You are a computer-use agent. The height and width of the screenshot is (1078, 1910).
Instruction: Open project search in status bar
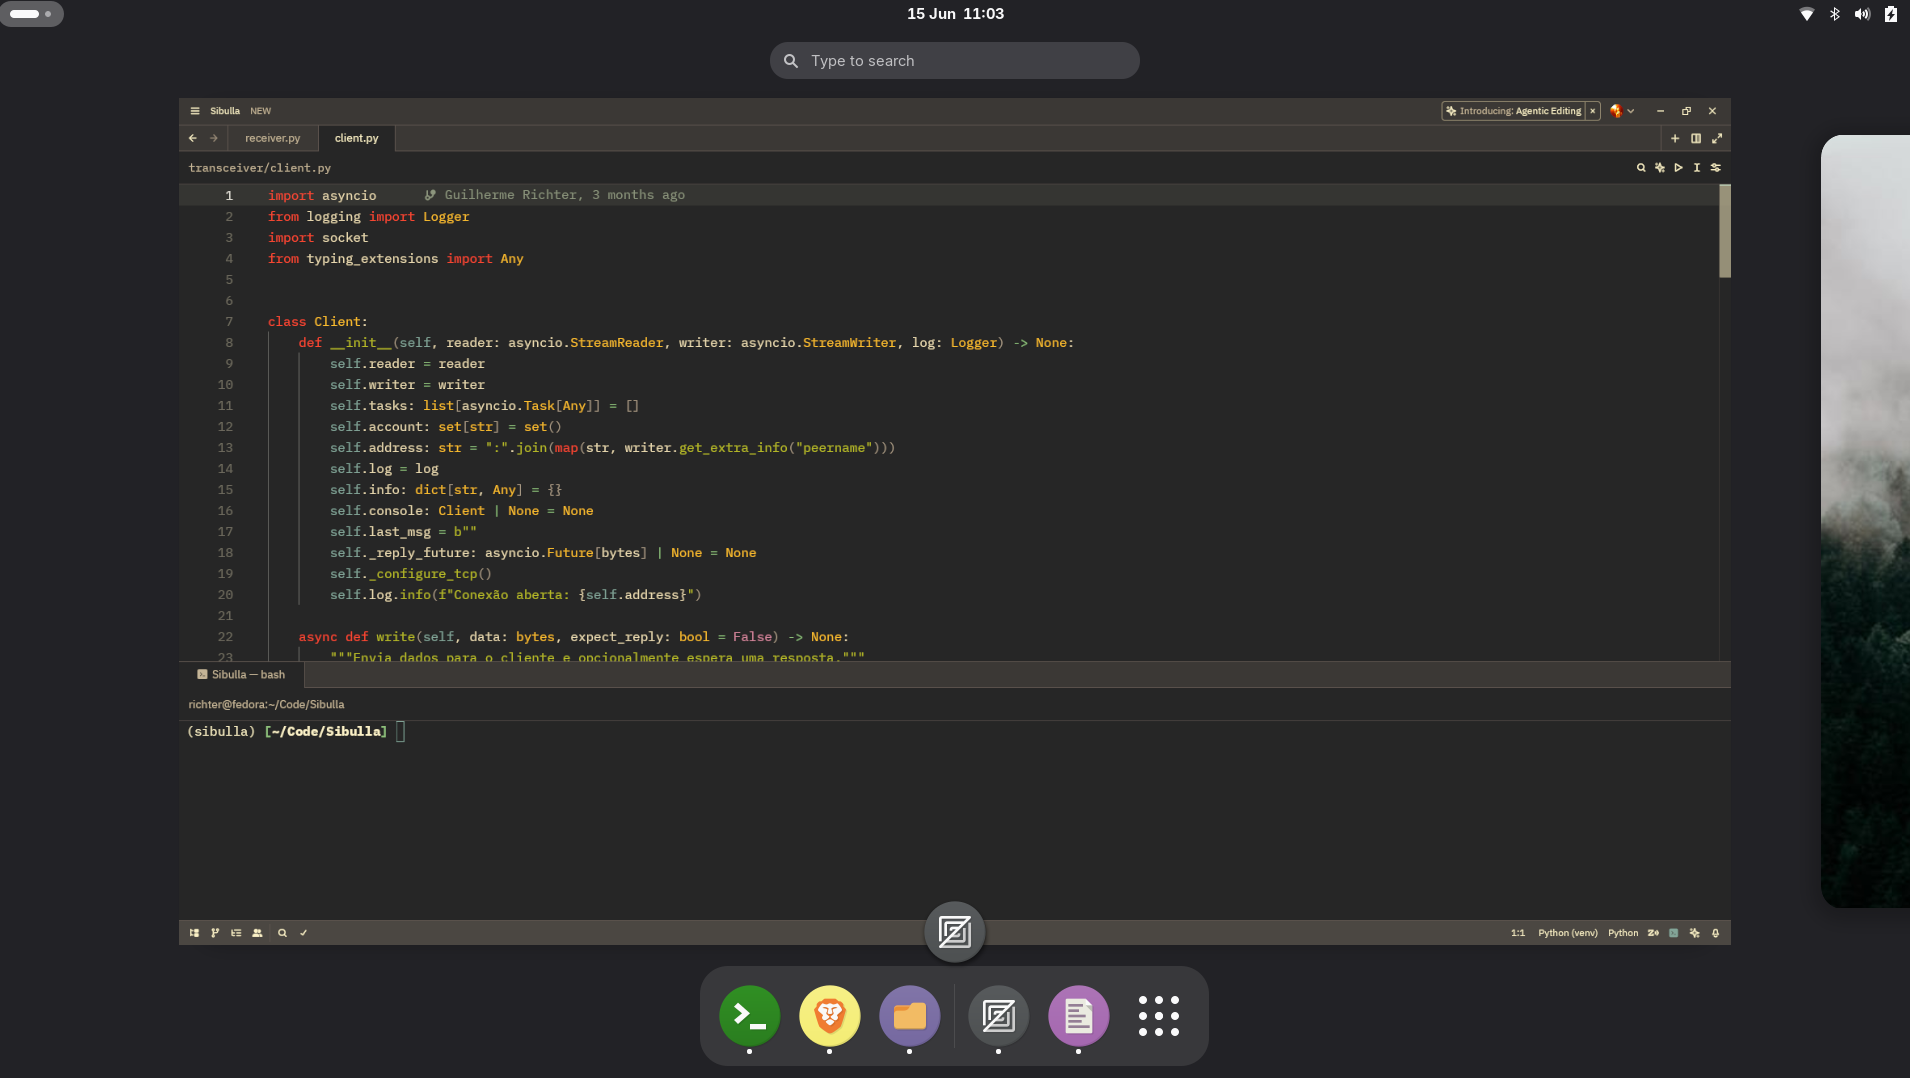(x=282, y=933)
